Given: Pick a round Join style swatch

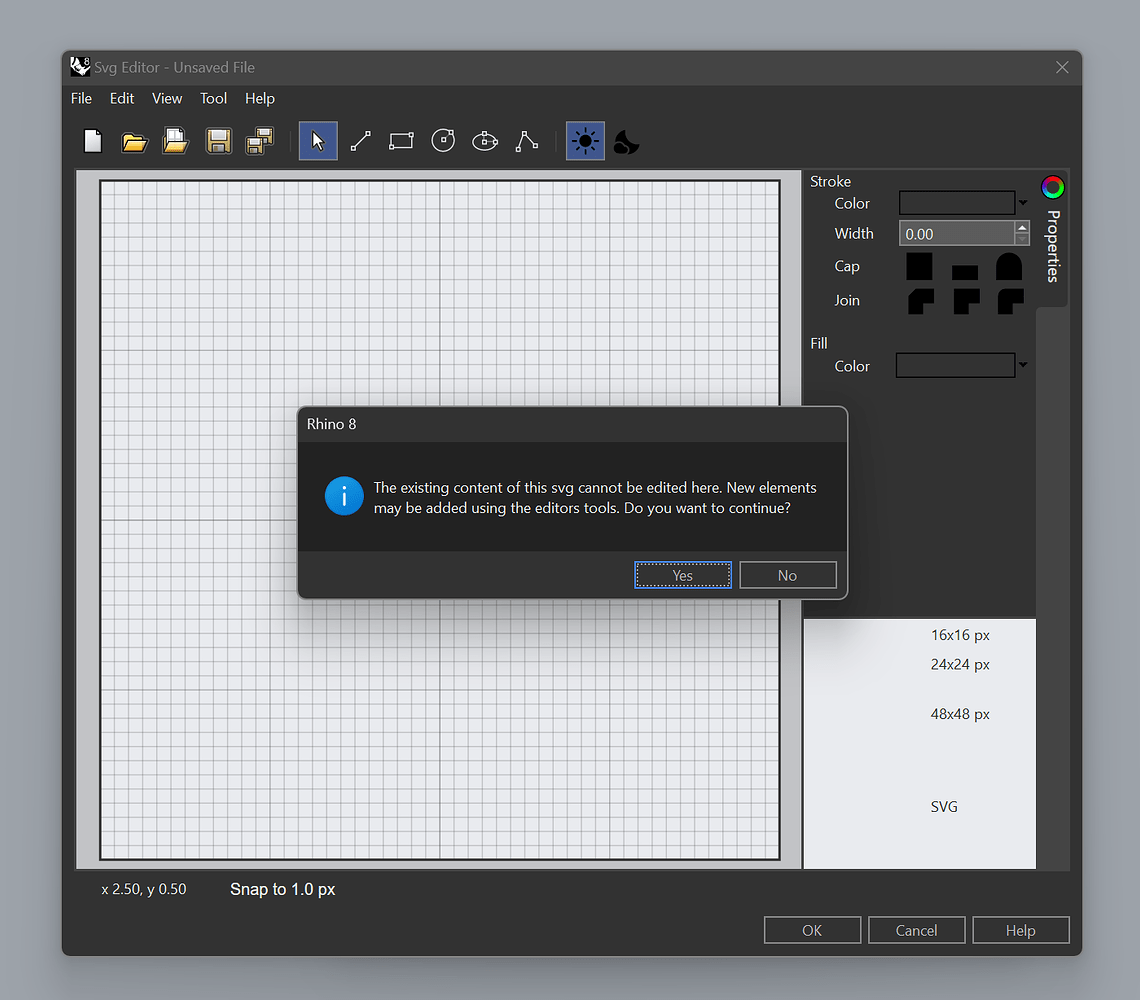Looking at the screenshot, I should click(x=1009, y=303).
